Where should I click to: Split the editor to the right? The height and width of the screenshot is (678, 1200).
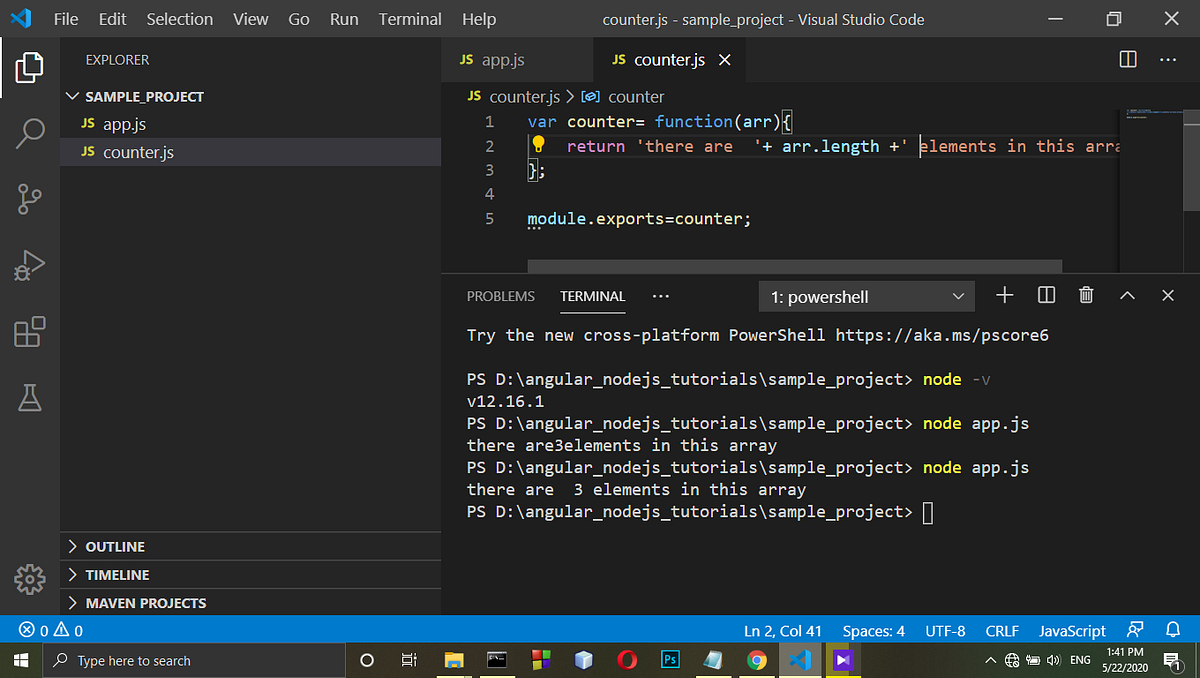[x=1127, y=59]
